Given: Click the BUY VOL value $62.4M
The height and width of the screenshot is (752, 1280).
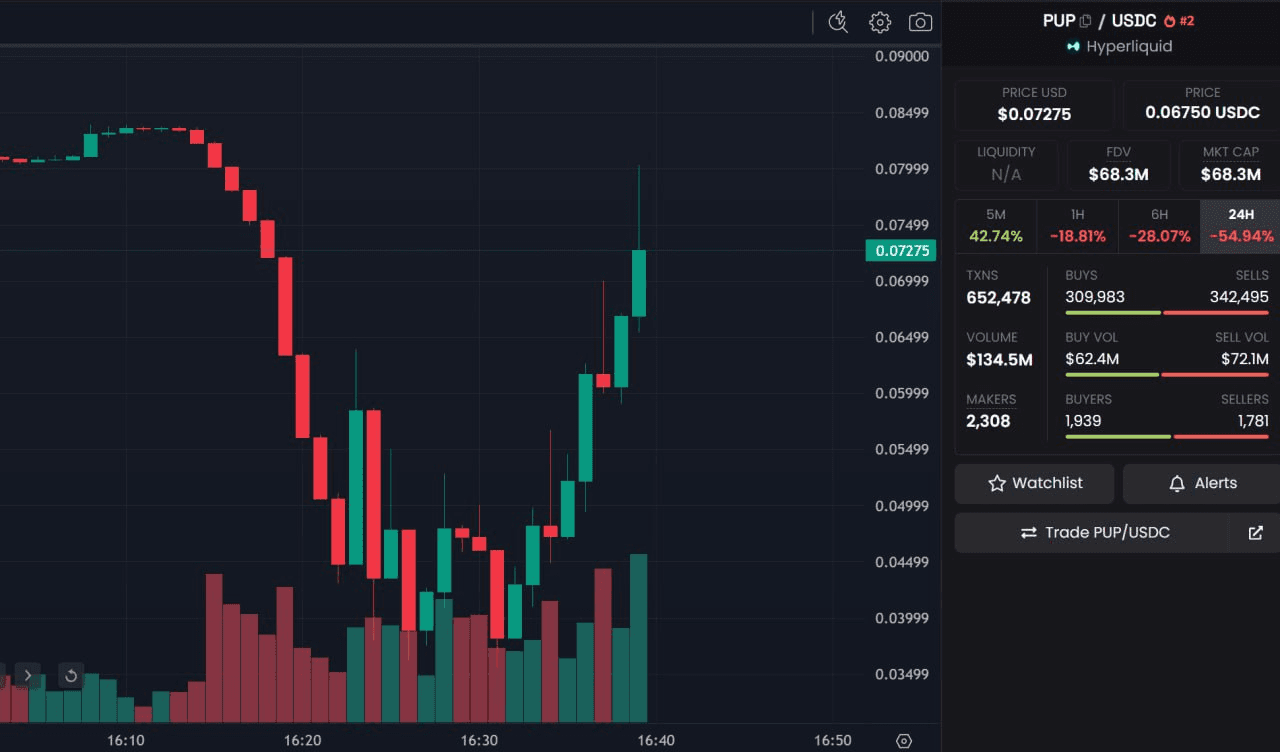Looking at the screenshot, I should tap(1092, 359).
